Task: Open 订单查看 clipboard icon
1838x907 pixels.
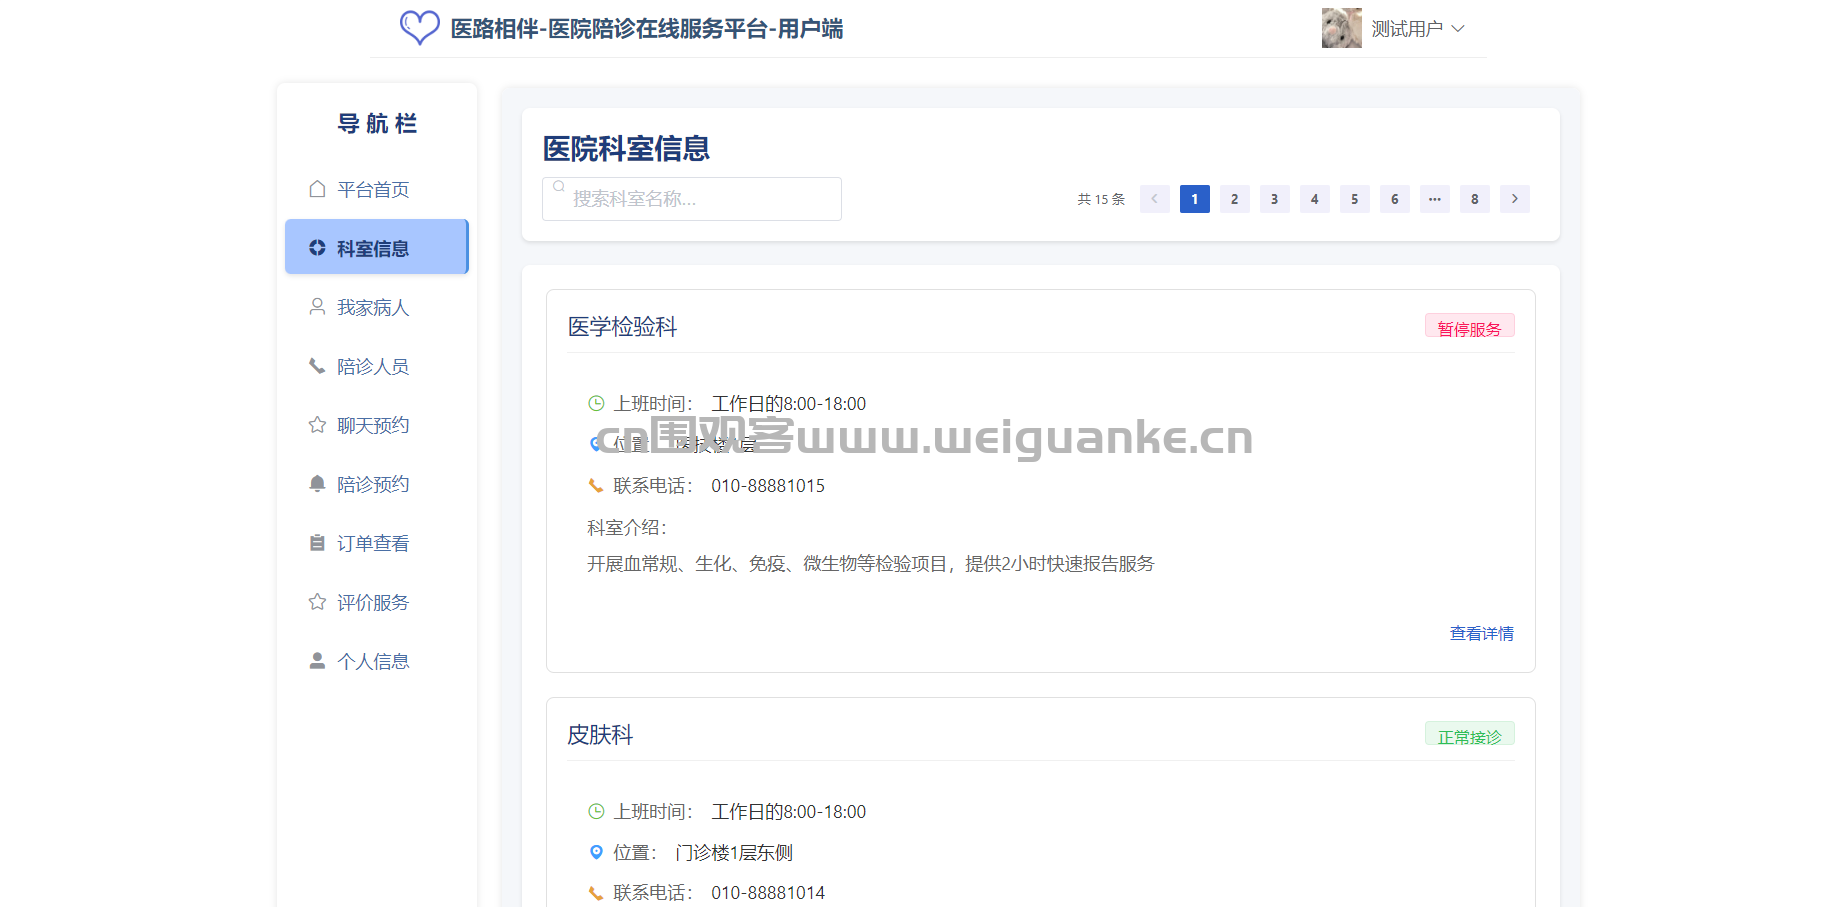Action: click(317, 543)
